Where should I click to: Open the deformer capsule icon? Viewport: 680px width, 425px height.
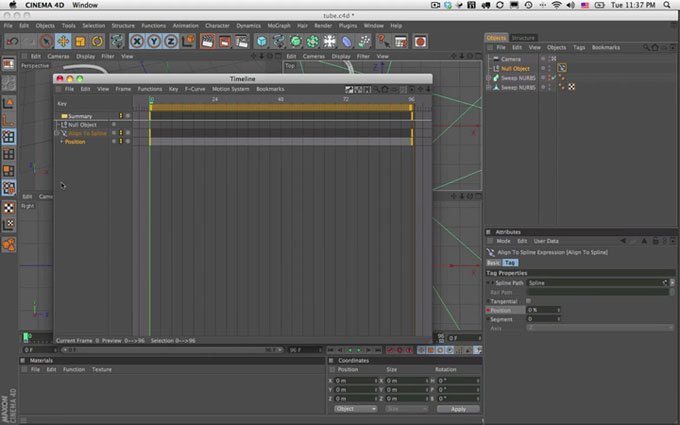(x=347, y=42)
